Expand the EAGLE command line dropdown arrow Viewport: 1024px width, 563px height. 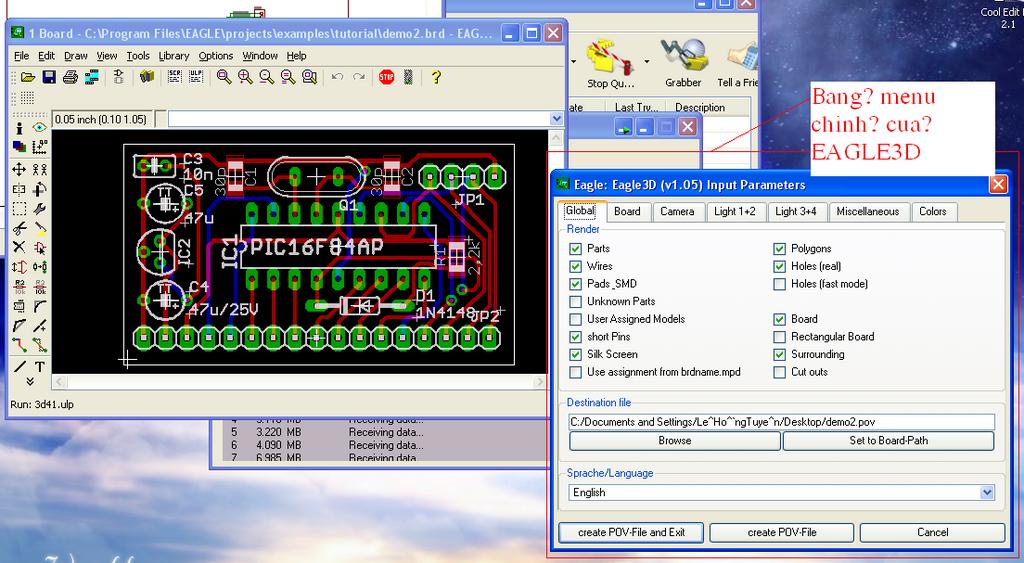[x=557, y=119]
